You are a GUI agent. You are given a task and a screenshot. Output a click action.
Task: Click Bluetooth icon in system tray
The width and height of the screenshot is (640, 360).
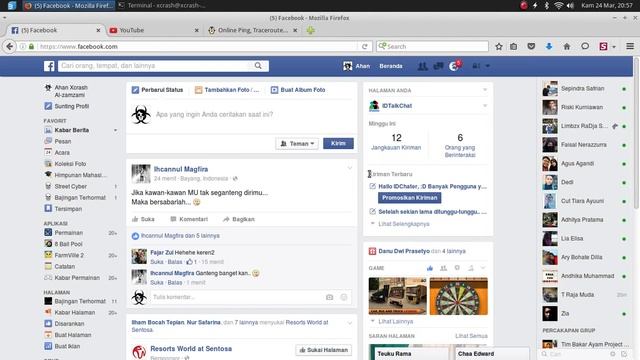pos(547,5)
